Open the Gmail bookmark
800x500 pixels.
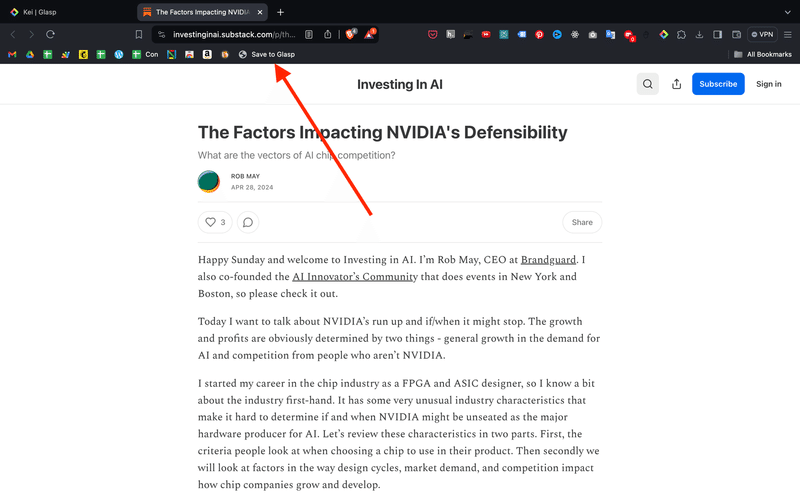click(x=12, y=54)
